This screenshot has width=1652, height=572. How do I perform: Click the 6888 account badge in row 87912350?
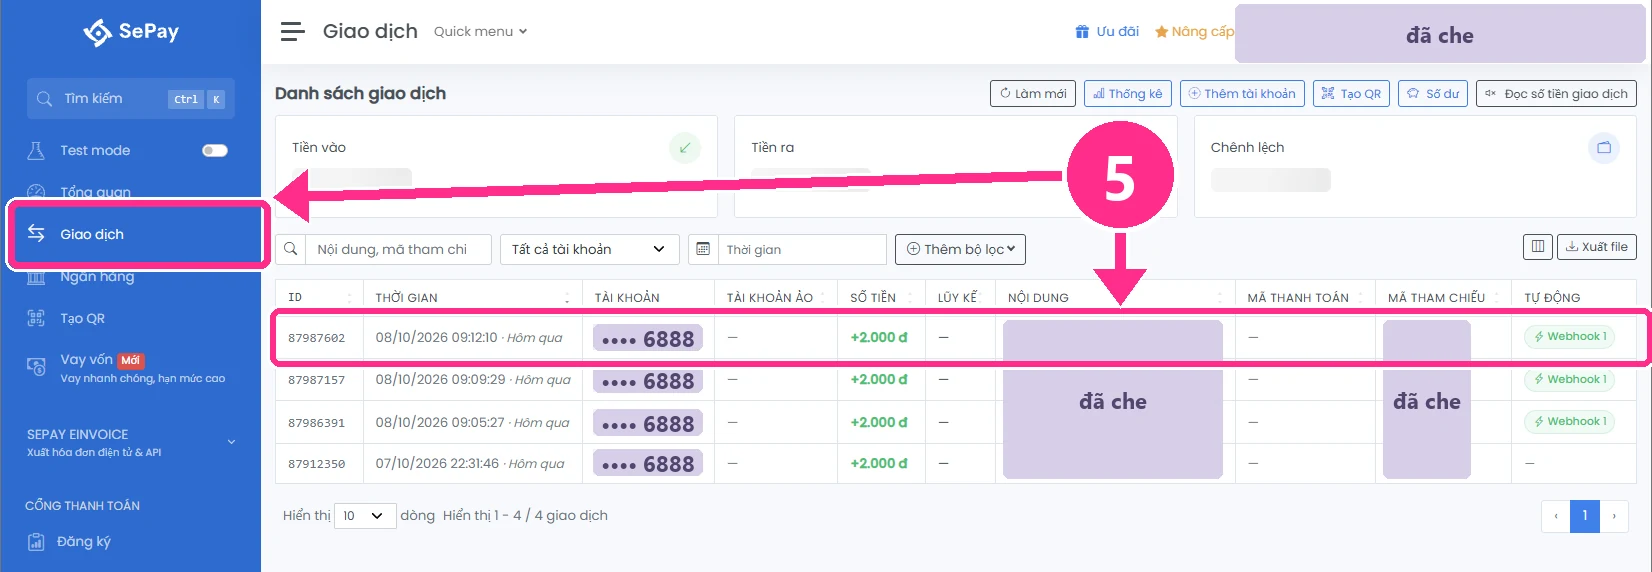click(x=648, y=464)
